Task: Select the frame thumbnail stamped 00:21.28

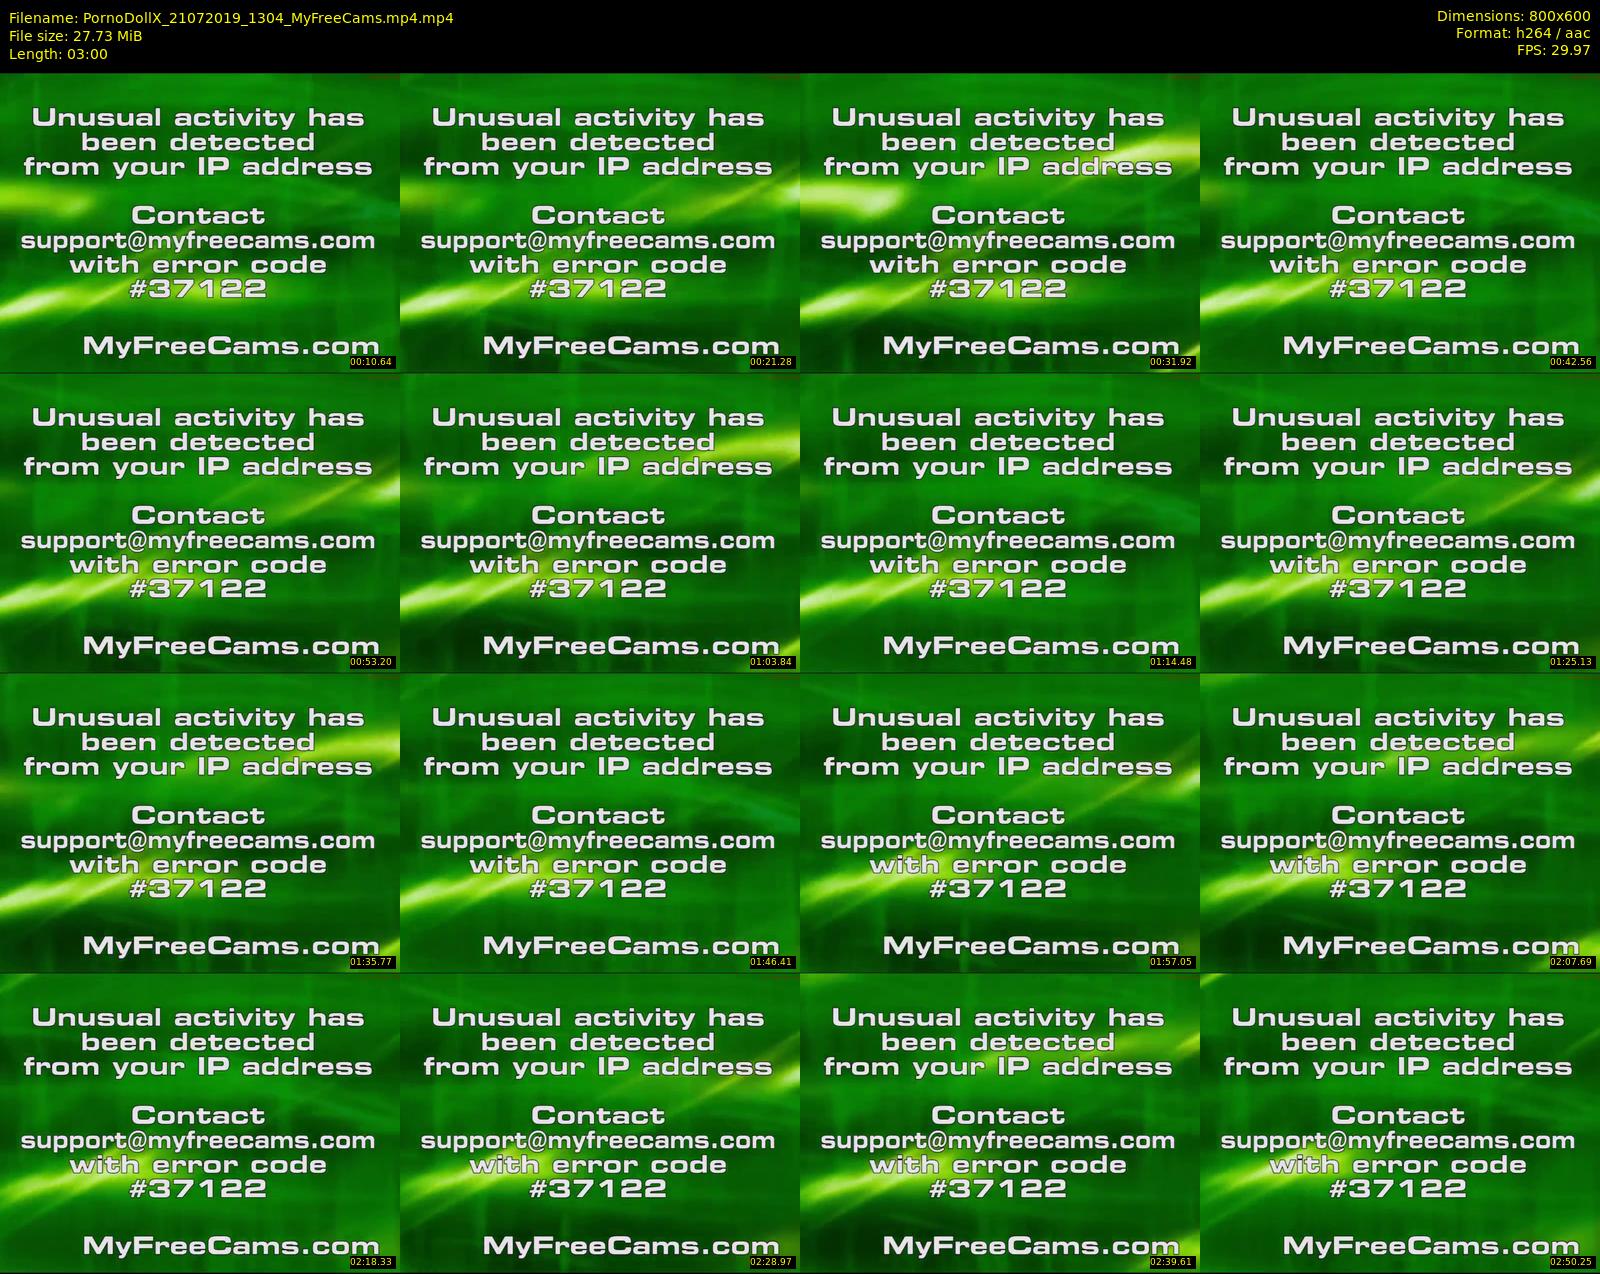Action: click(600, 223)
